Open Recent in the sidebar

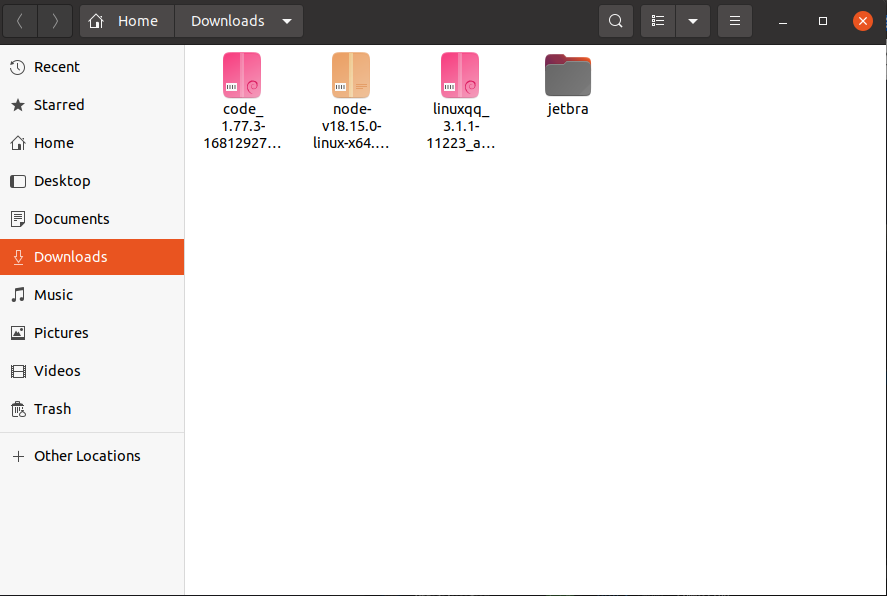coord(57,67)
